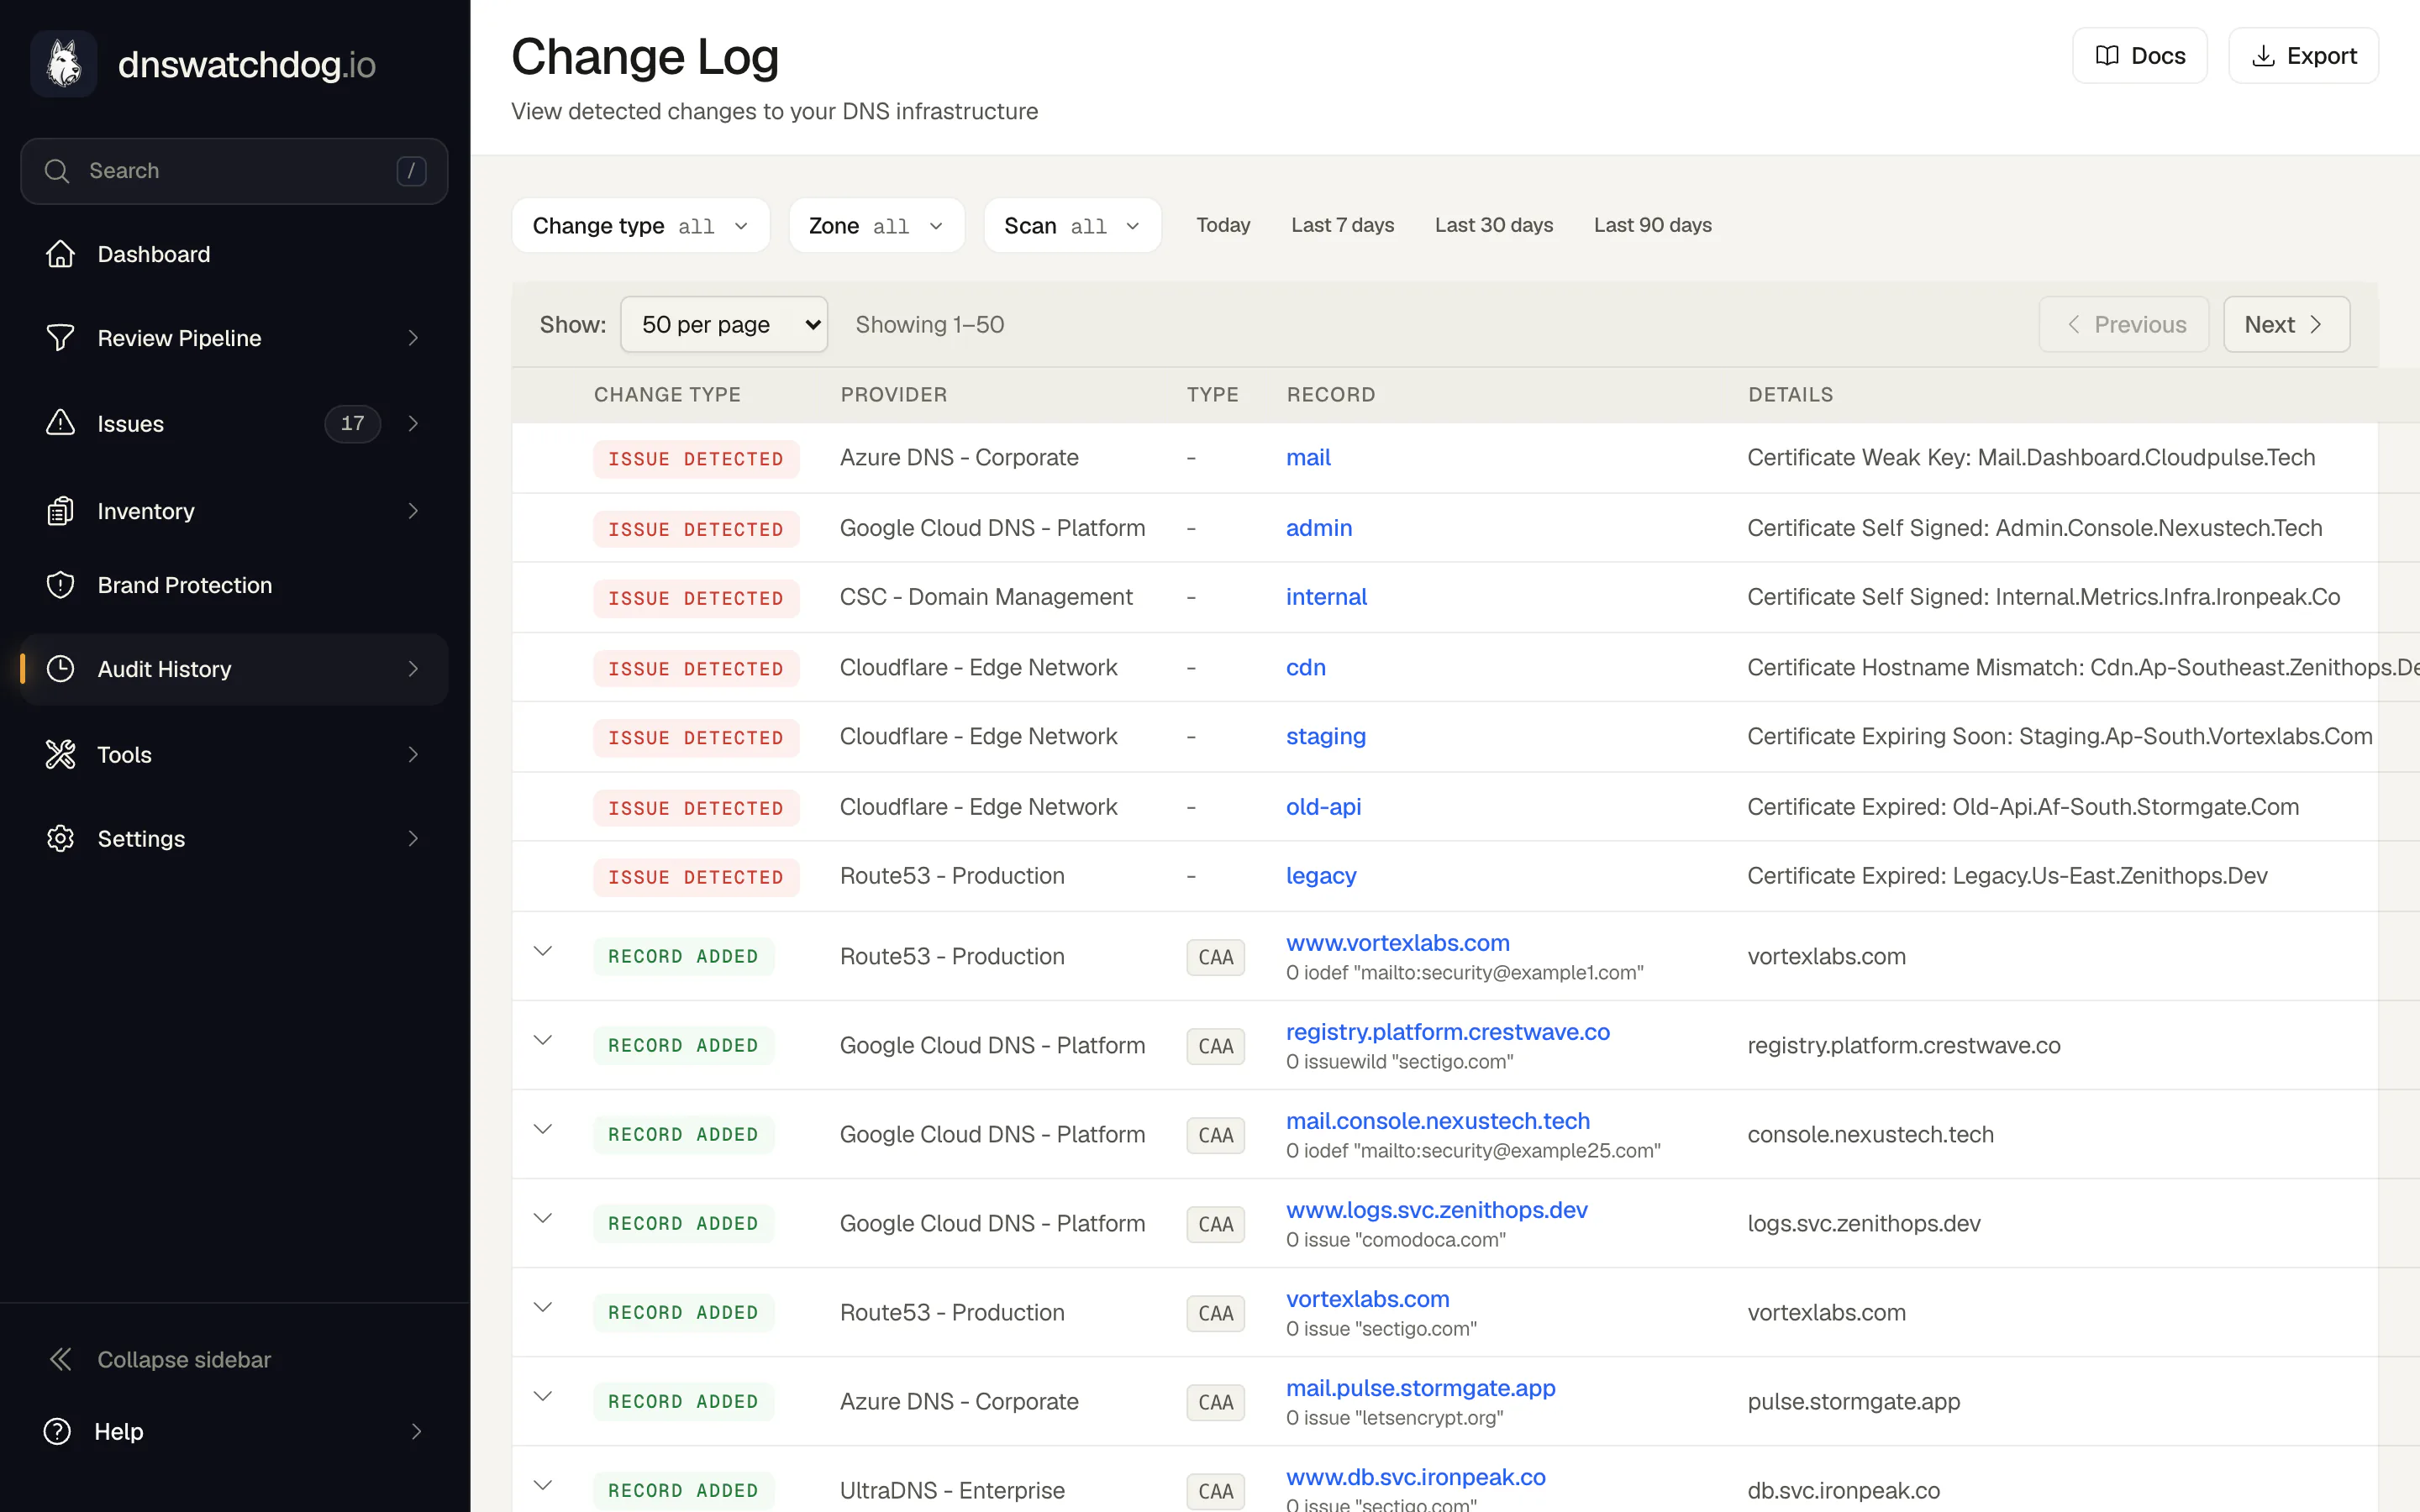Go to the Next page
Image resolution: width=2420 pixels, height=1512 pixels.
tap(2286, 324)
